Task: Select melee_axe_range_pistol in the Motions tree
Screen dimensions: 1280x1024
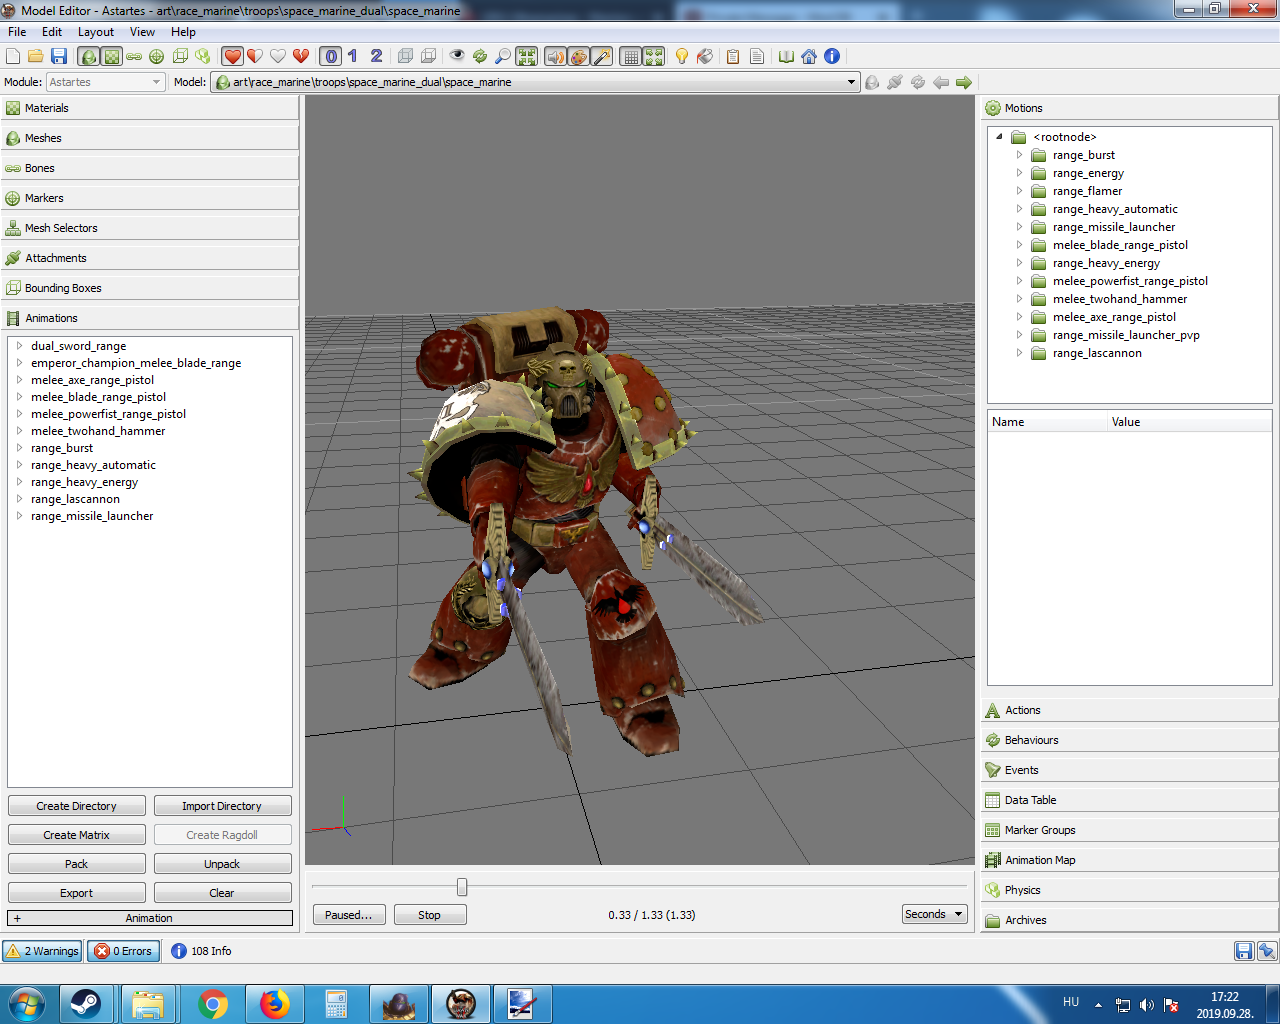Action: [x=1114, y=317]
